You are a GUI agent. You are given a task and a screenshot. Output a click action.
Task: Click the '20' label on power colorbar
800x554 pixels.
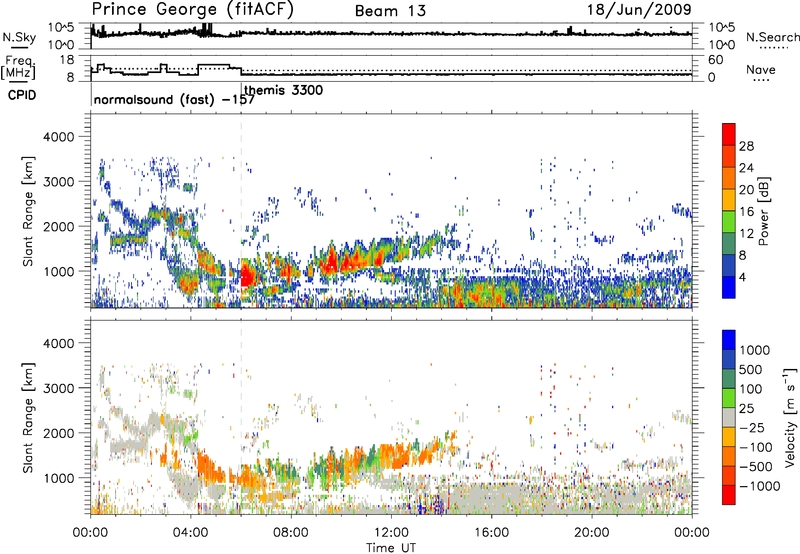coord(746,190)
